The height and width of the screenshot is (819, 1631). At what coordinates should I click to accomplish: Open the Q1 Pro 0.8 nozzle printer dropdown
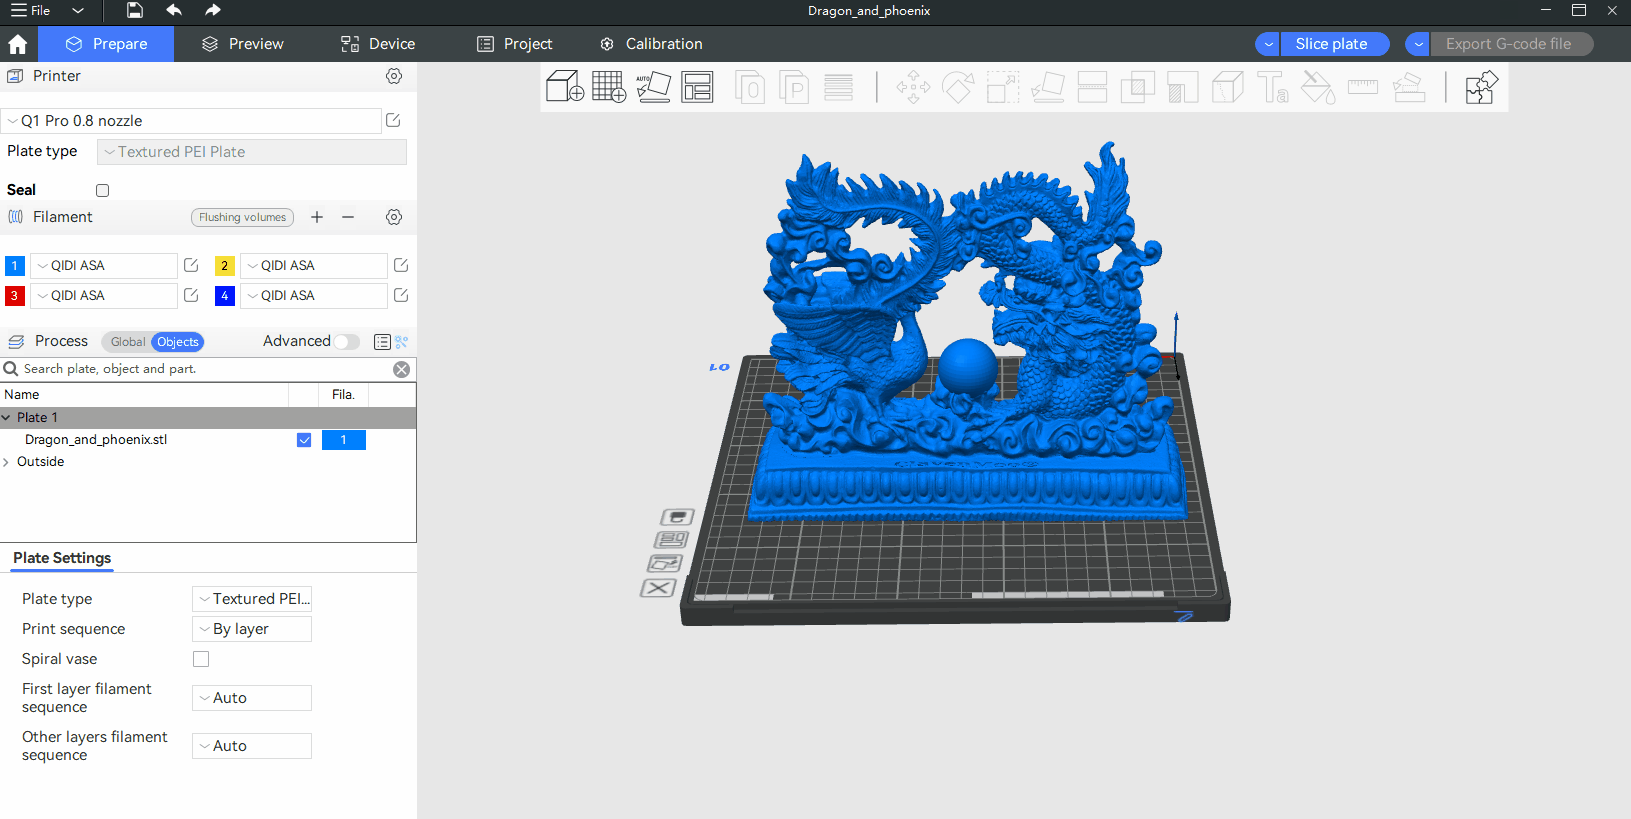tap(190, 121)
